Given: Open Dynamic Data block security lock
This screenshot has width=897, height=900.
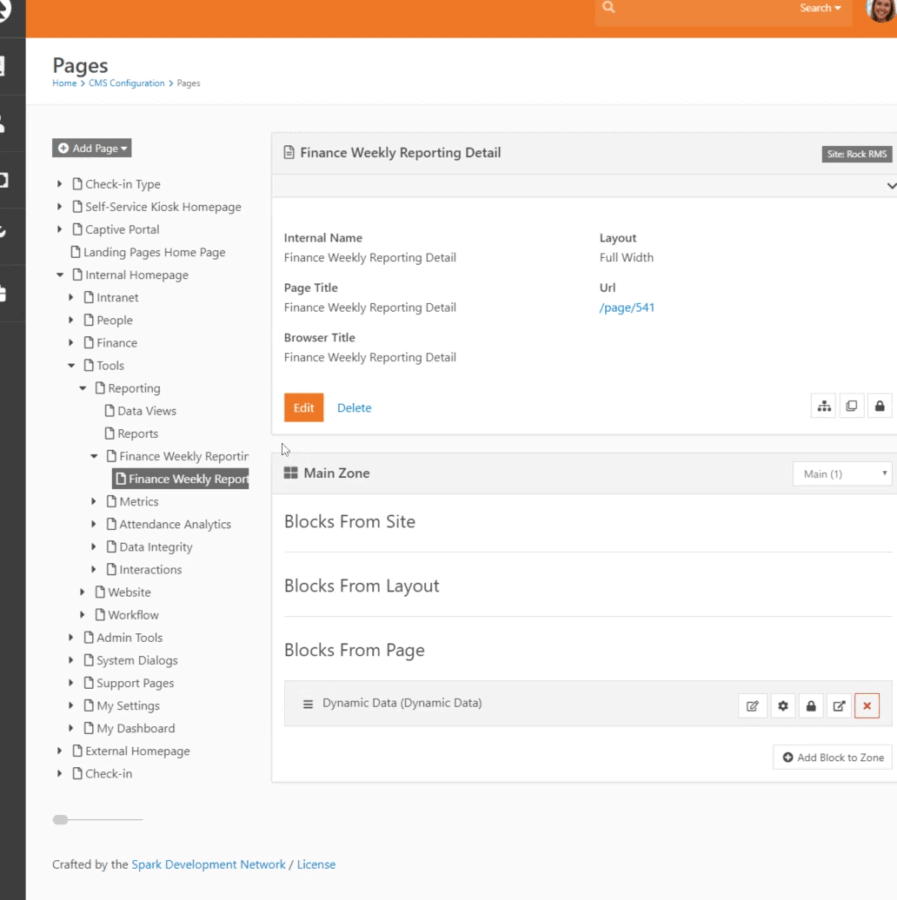Looking at the screenshot, I should click(x=811, y=706).
